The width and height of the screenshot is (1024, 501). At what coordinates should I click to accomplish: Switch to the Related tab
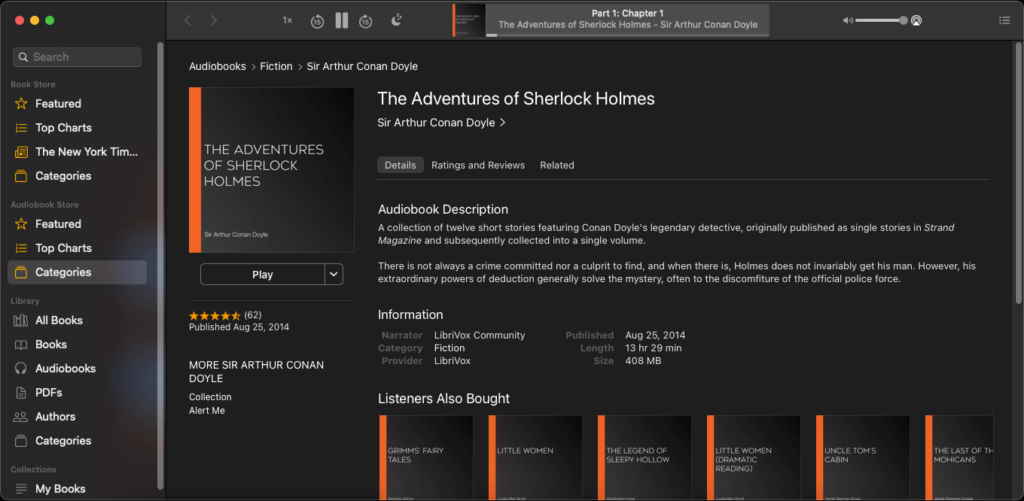(557, 165)
